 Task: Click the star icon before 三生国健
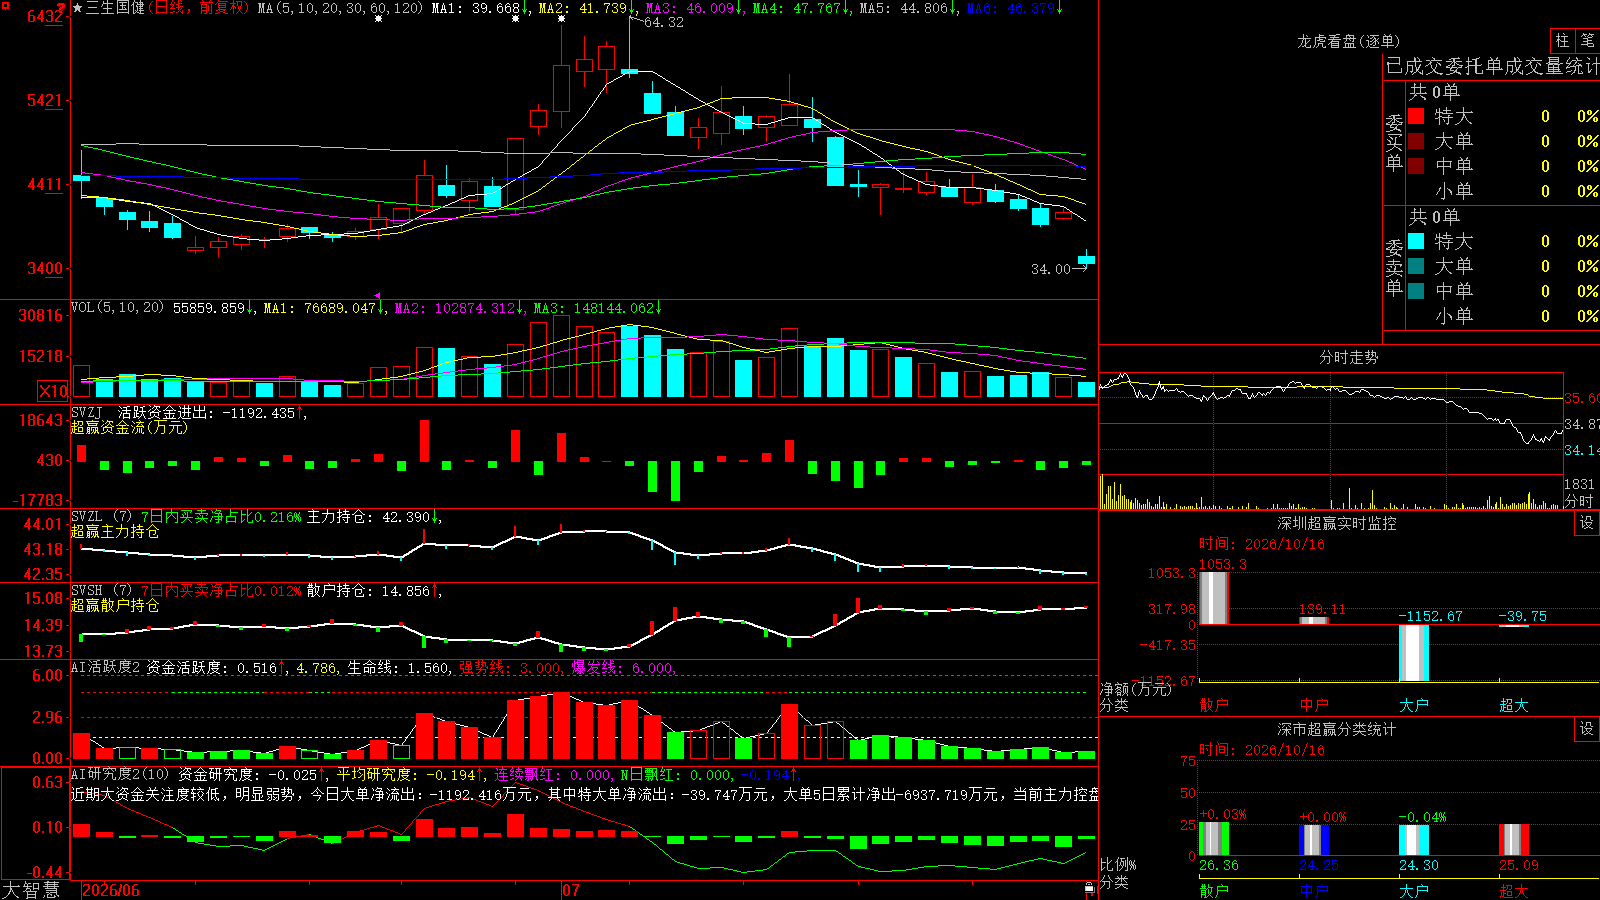(x=77, y=8)
